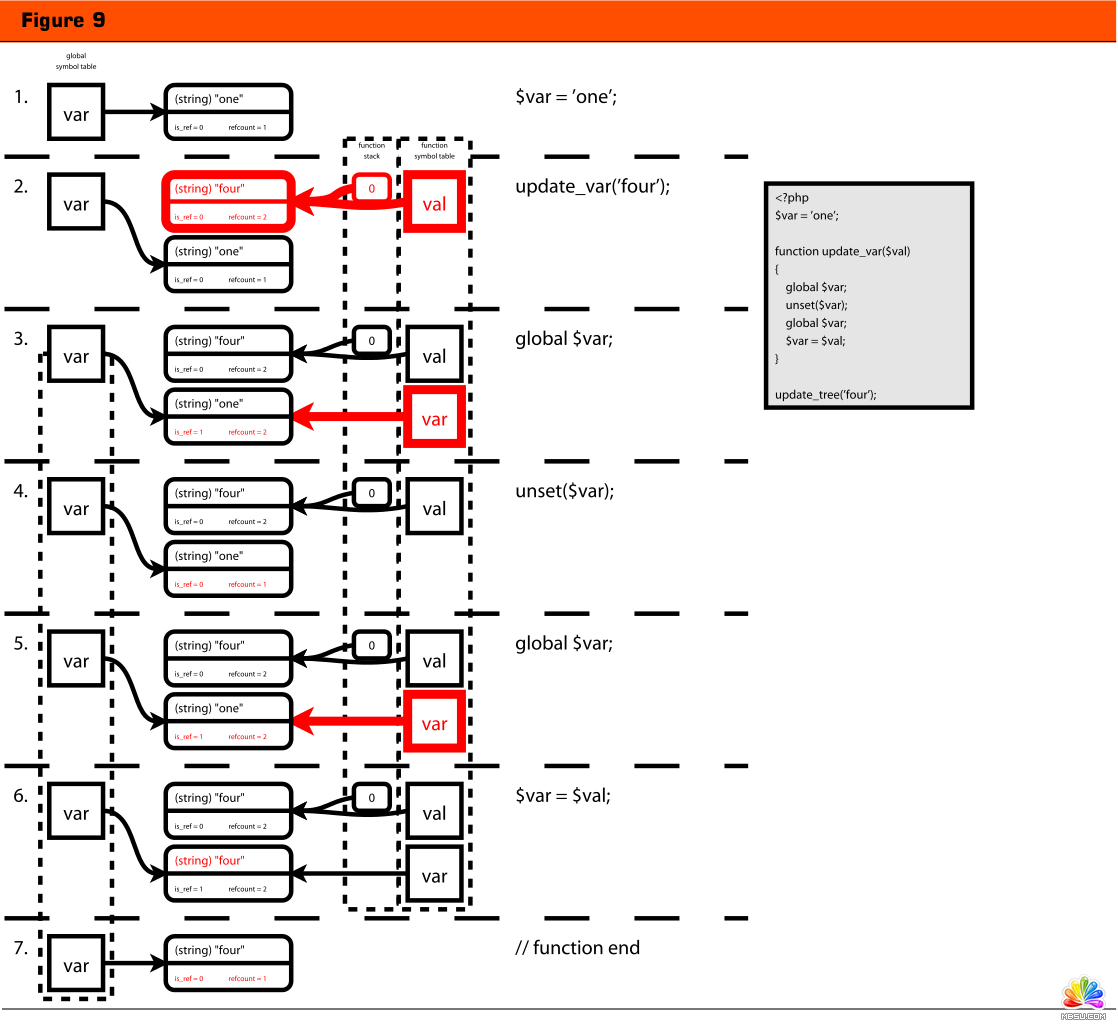Click the gray PHP code listing box
This screenshot has height=1030, width=1118.
(868, 295)
